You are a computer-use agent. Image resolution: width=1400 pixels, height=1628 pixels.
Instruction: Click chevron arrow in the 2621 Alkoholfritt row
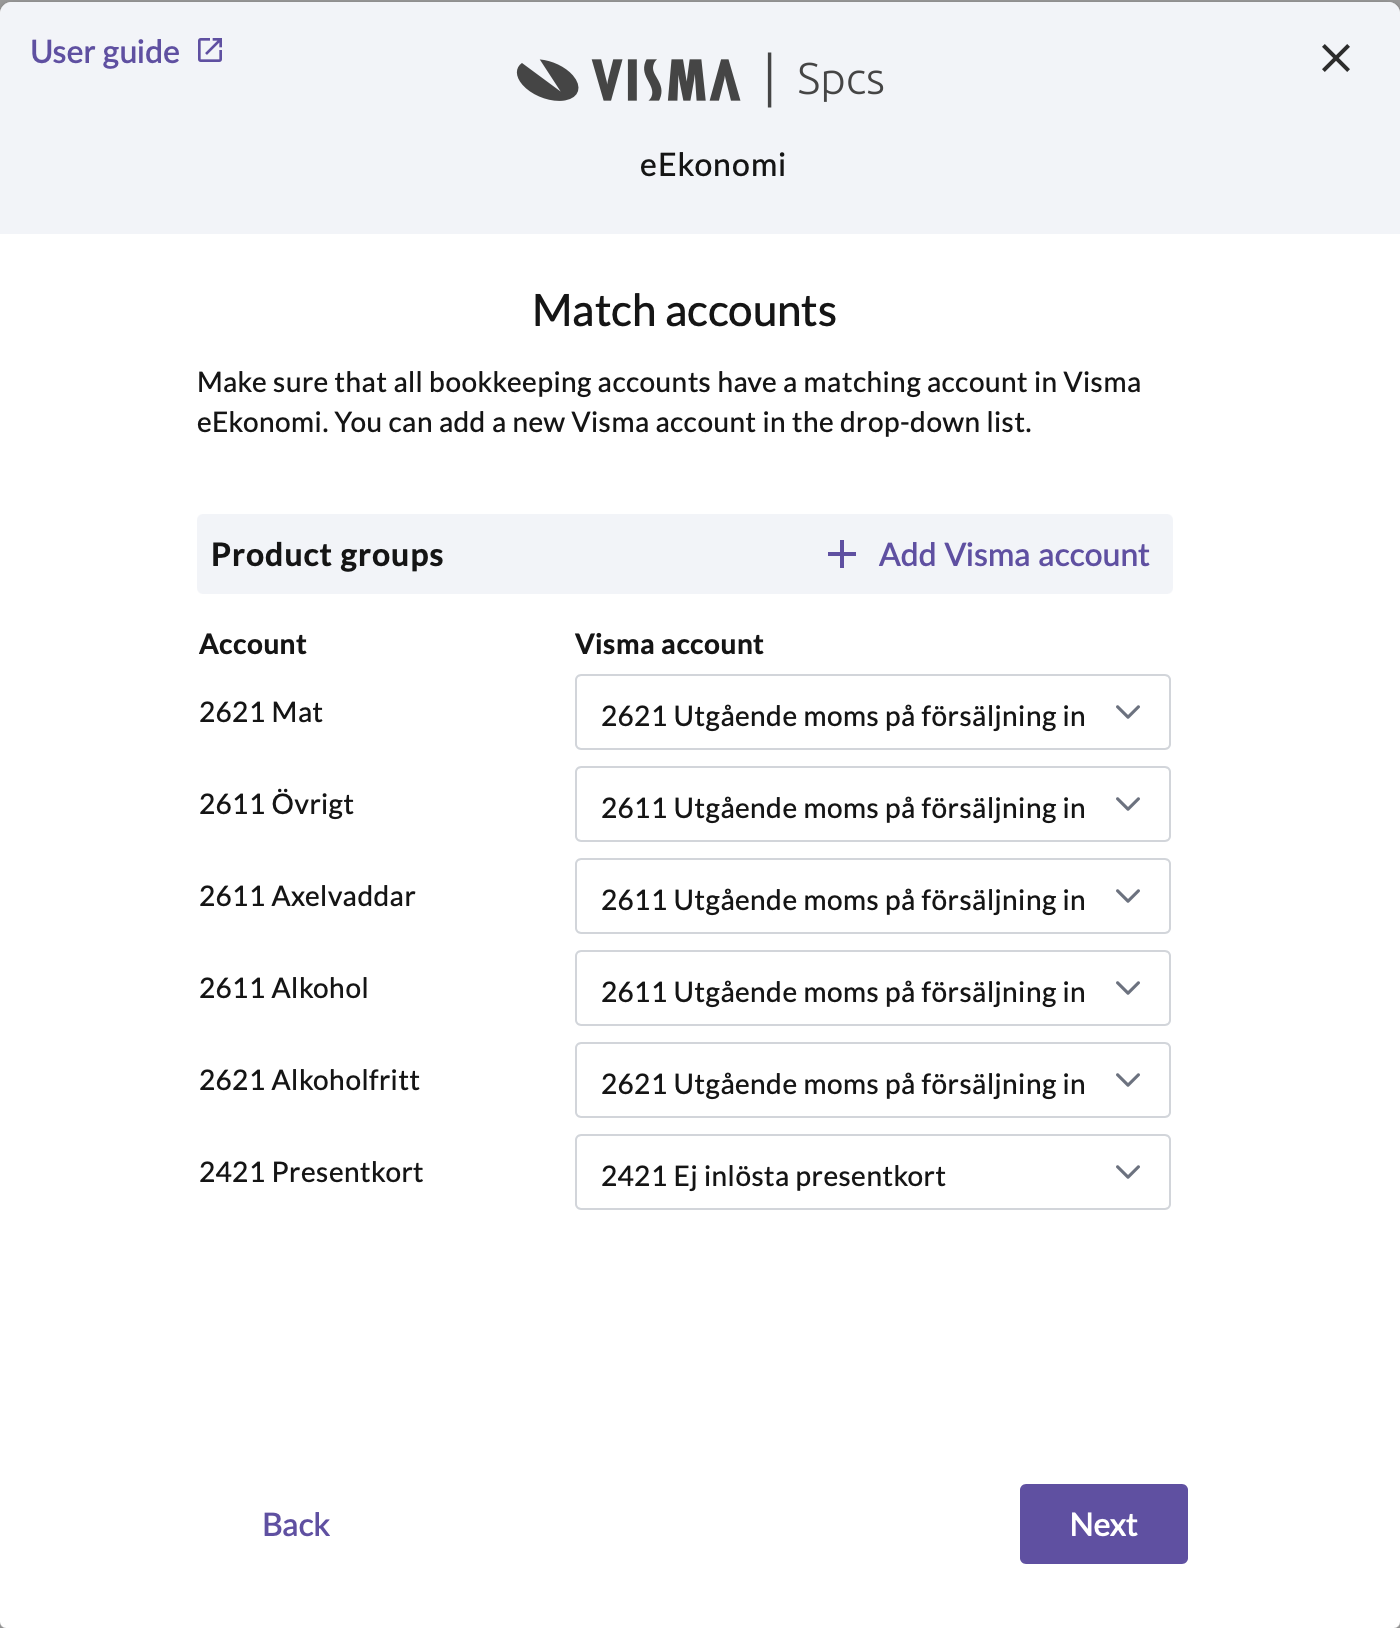1128,1081
